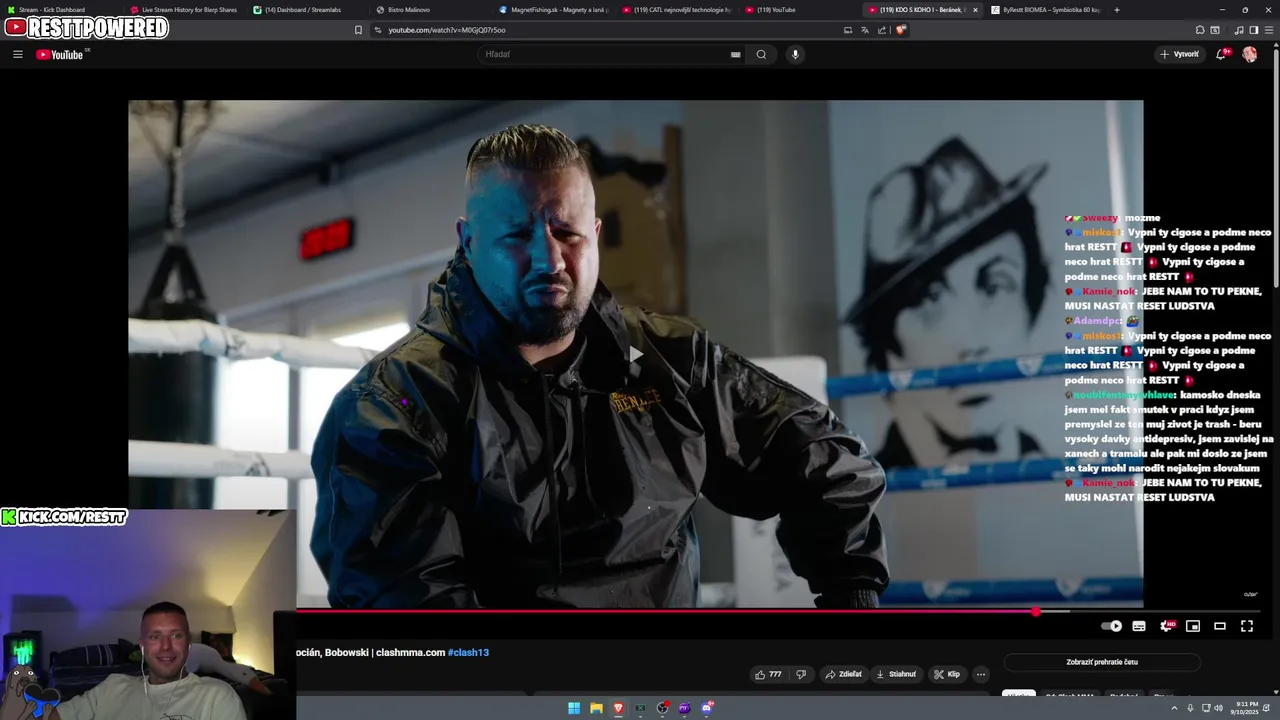The image size is (1280, 720).
Task: Toggle autoplay switch in player
Action: [x=1111, y=626]
